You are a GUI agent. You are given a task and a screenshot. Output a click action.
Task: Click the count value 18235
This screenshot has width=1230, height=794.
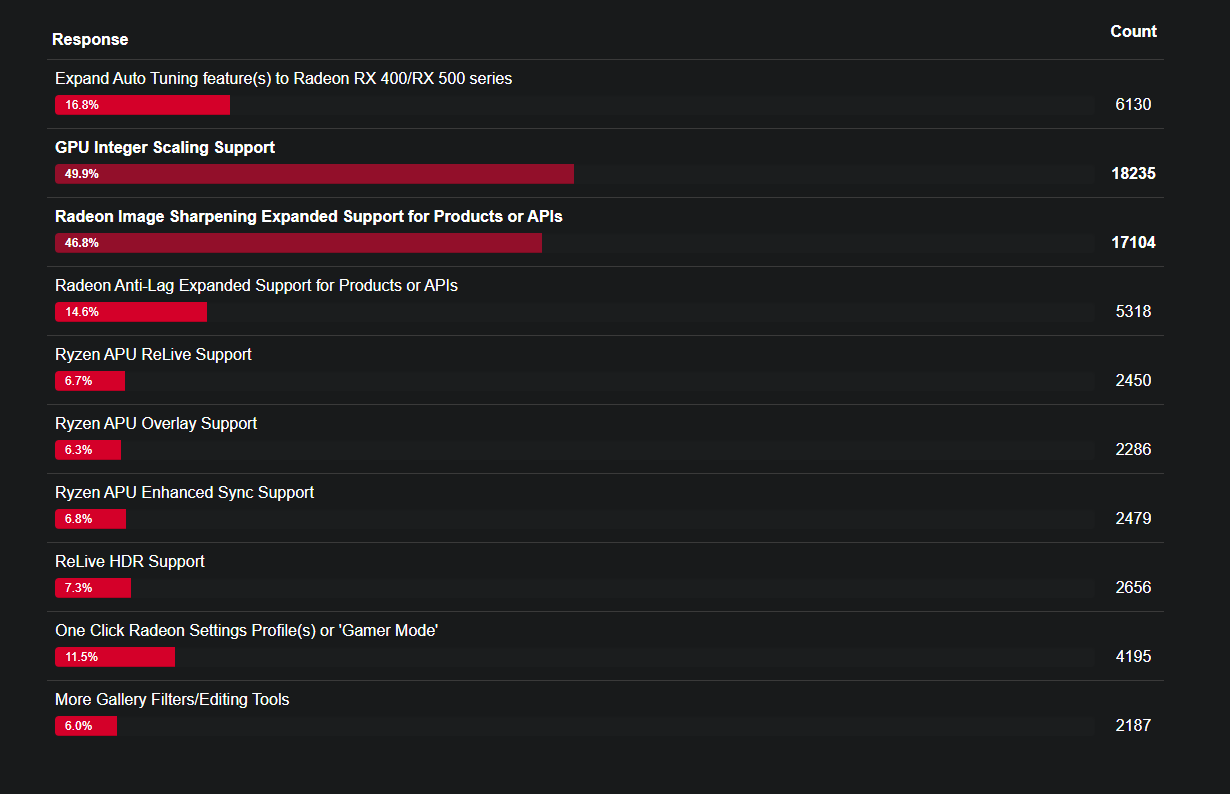tap(1133, 173)
